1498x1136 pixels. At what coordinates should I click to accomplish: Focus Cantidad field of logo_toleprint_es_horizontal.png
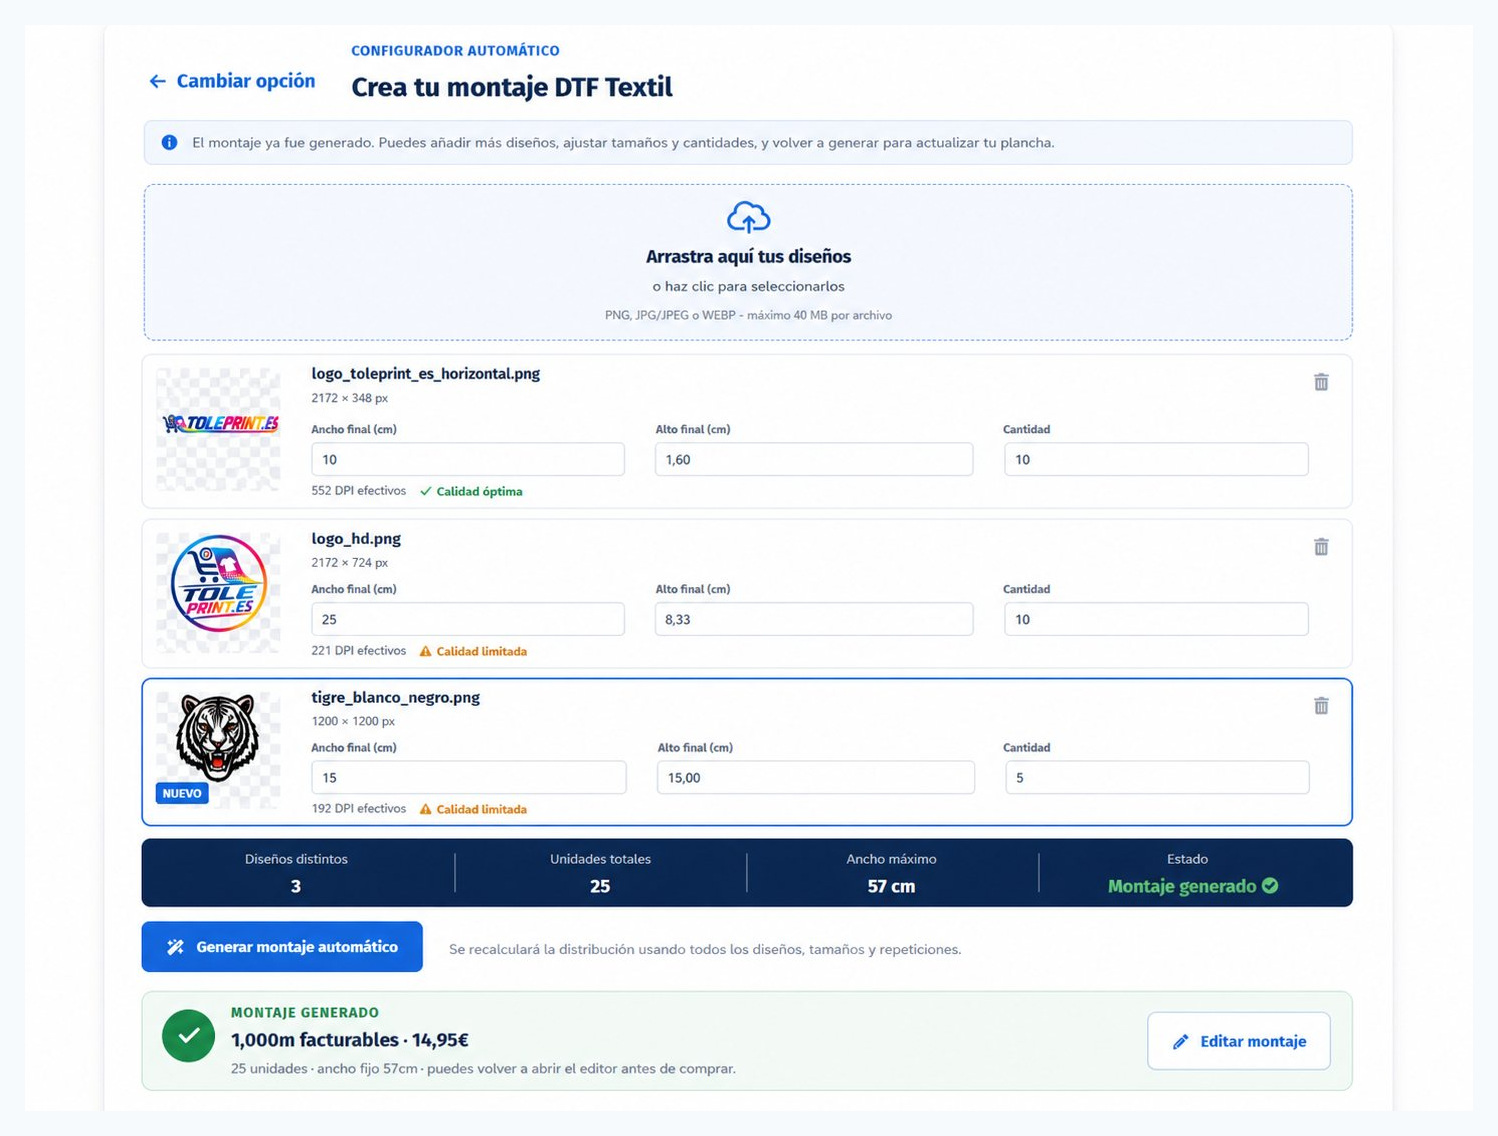pyautogui.click(x=1156, y=459)
